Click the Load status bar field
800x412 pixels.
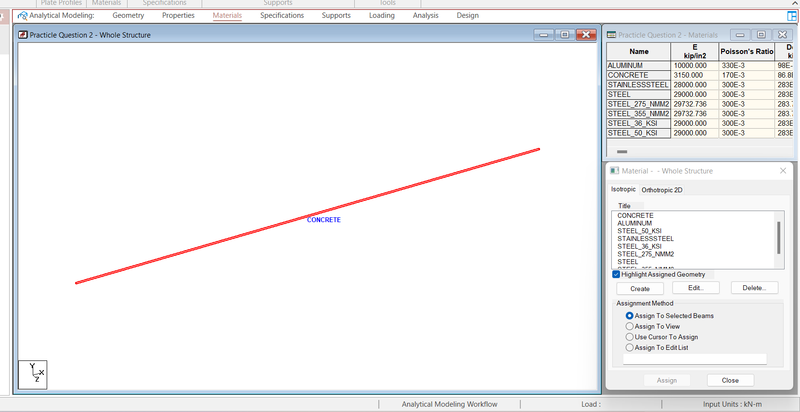(x=591, y=404)
